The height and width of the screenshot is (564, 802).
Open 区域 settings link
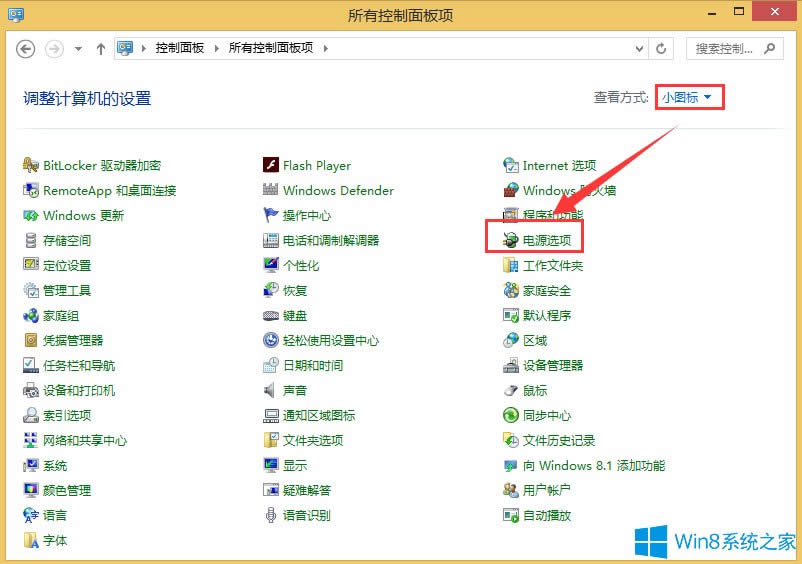[535, 341]
